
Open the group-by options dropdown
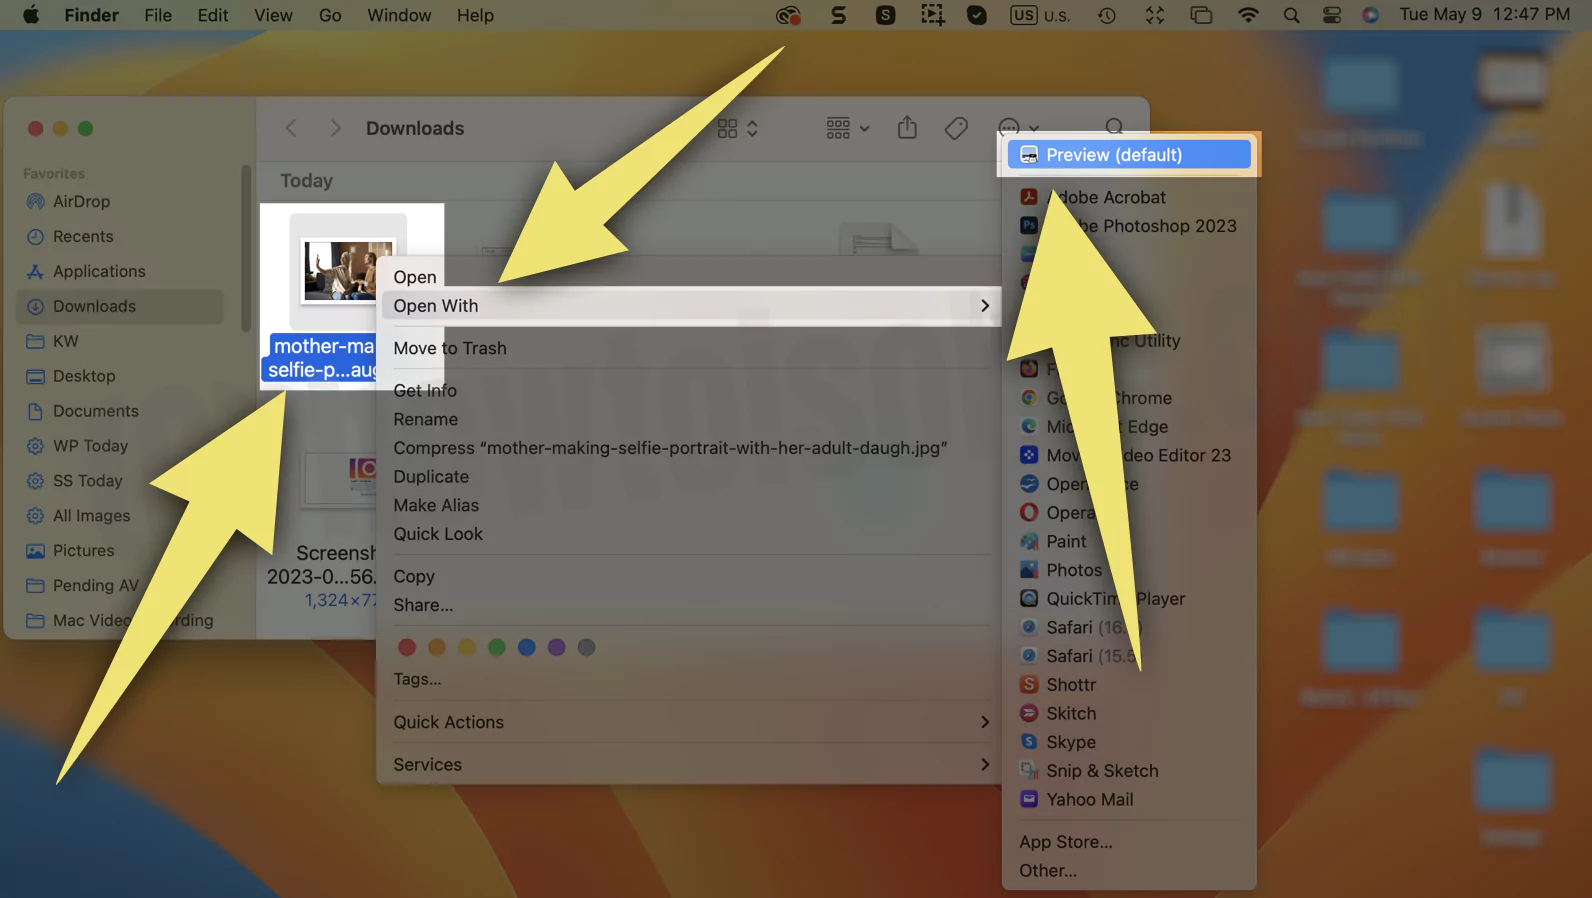[848, 128]
